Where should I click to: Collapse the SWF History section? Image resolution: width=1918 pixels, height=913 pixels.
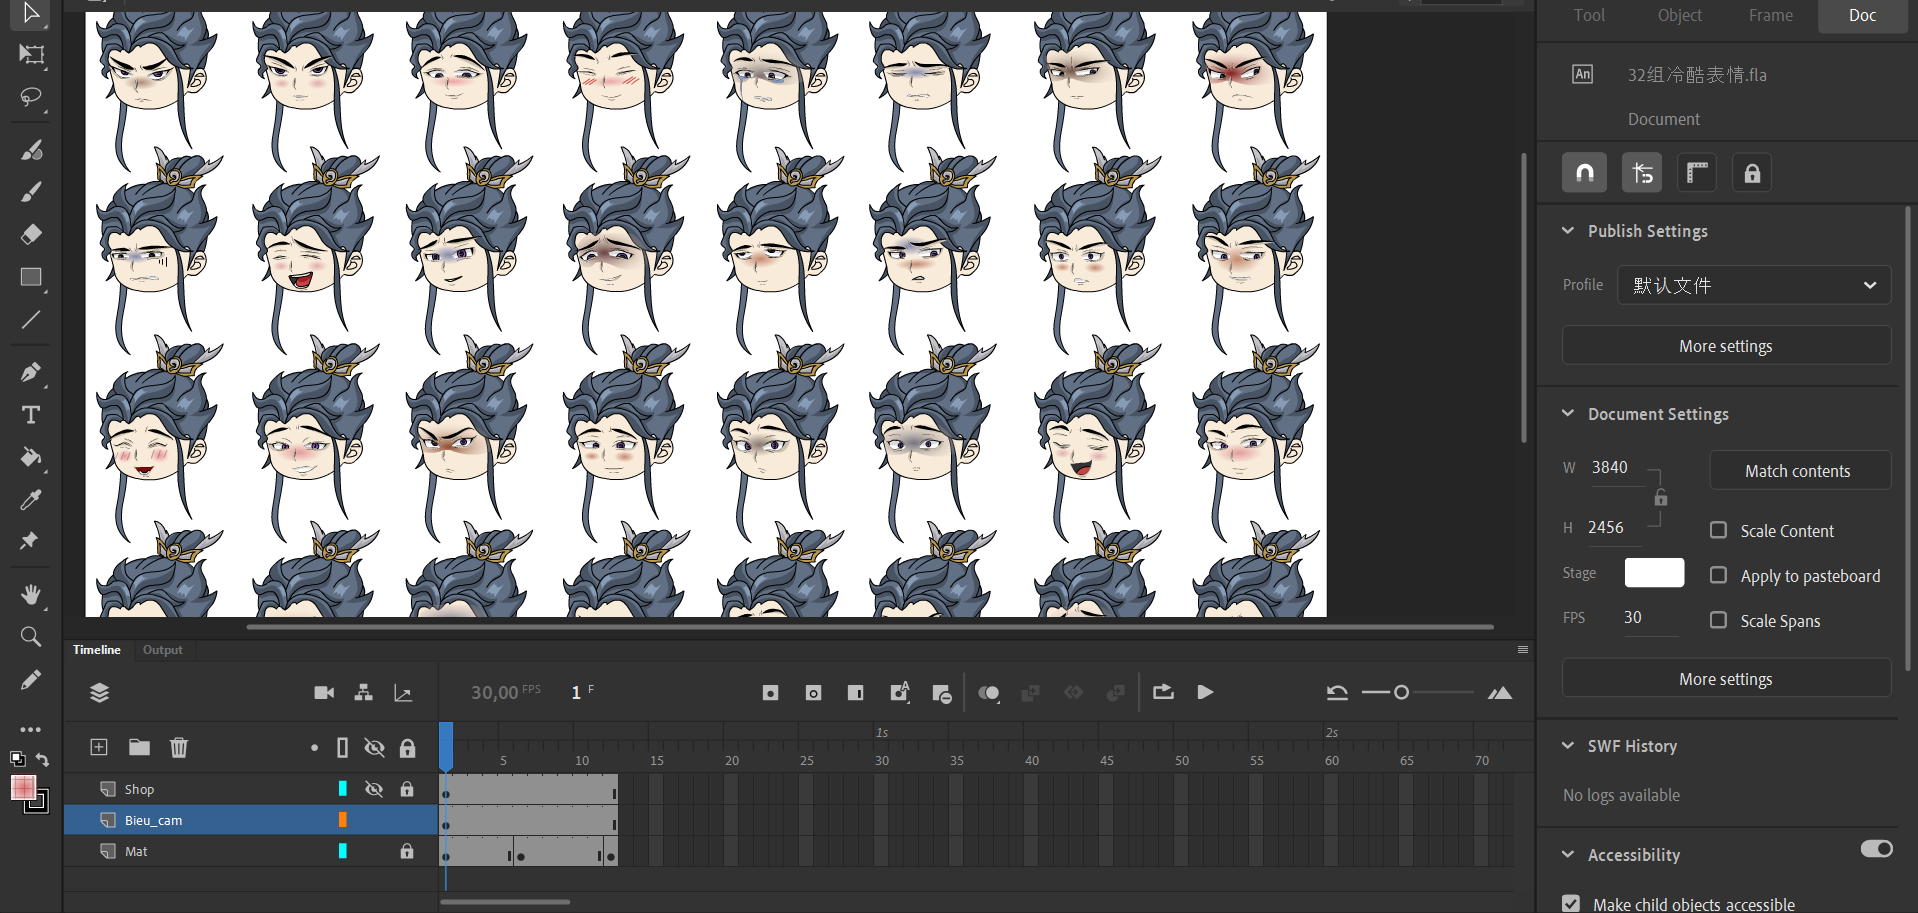point(1568,746)
